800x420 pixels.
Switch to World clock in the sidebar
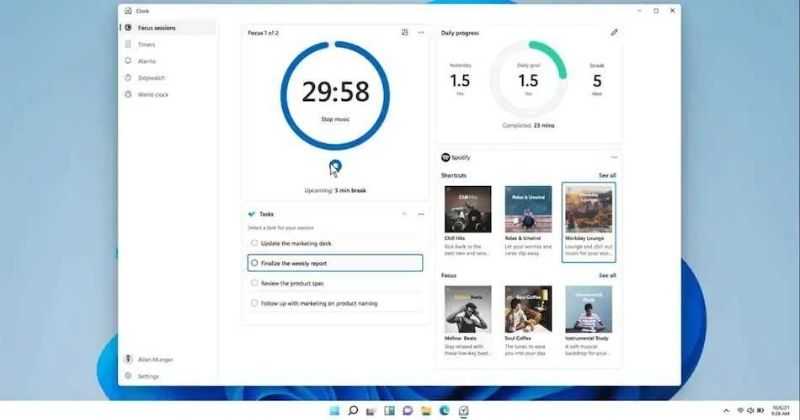coord(168,95)
